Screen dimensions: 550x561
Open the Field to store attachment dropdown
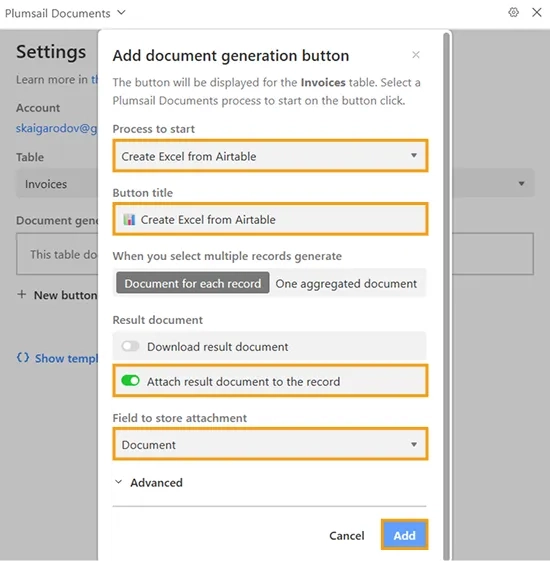point(270,444)
